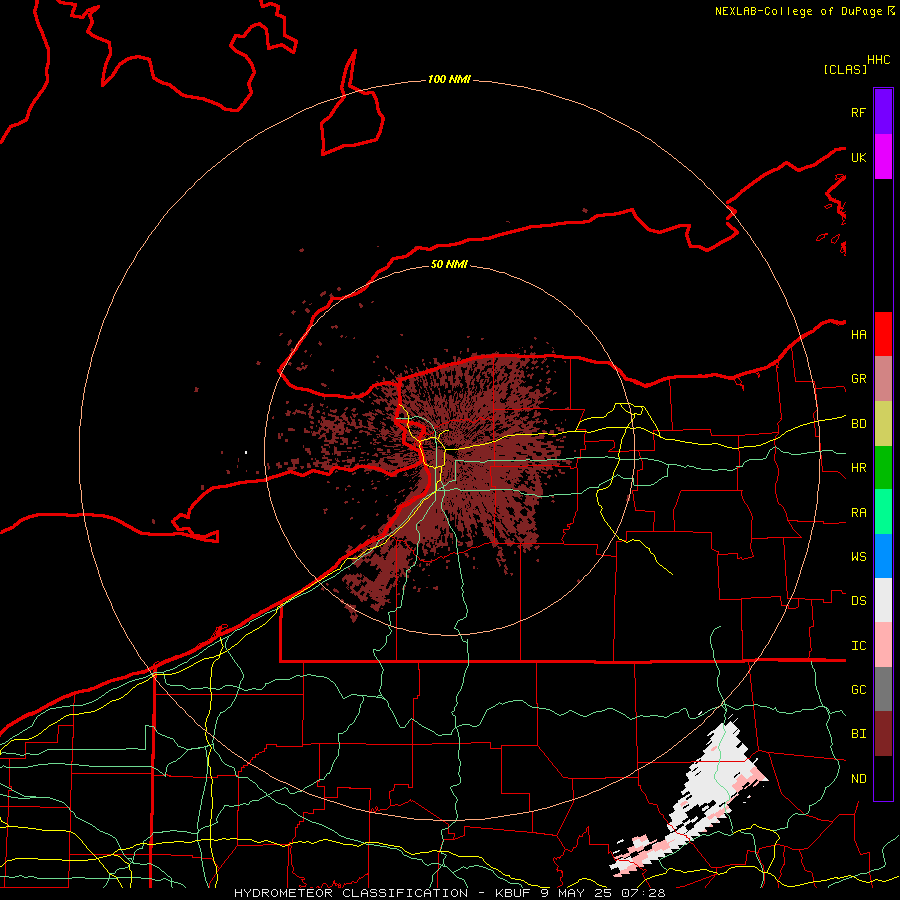Screen dimensions: 900x900
Task: Click the UK legend label
Action: [858, 157]
